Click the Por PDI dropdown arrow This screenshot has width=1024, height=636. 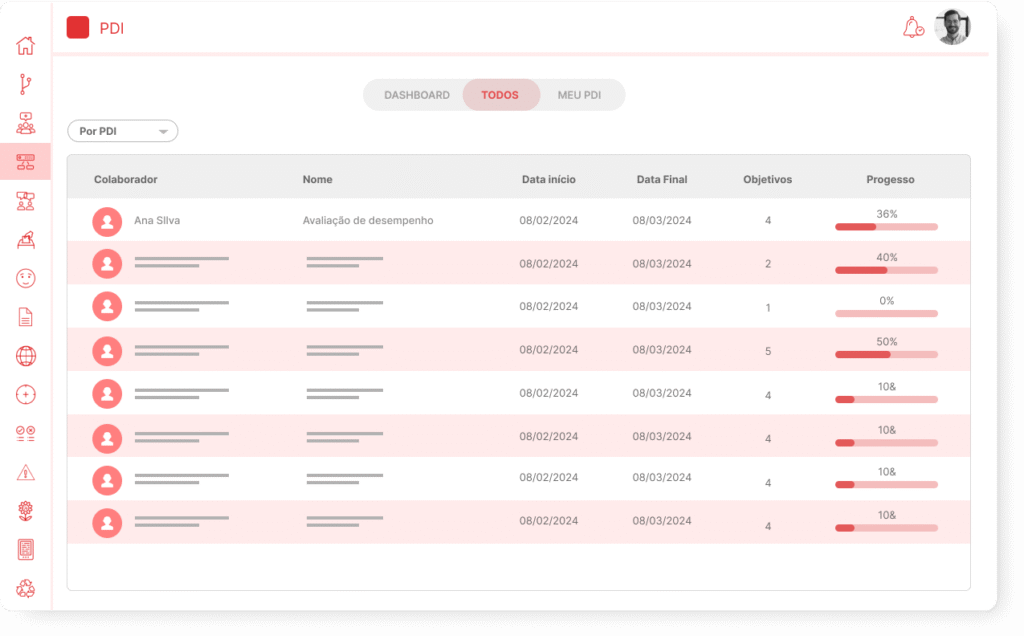tap(163, 131)
